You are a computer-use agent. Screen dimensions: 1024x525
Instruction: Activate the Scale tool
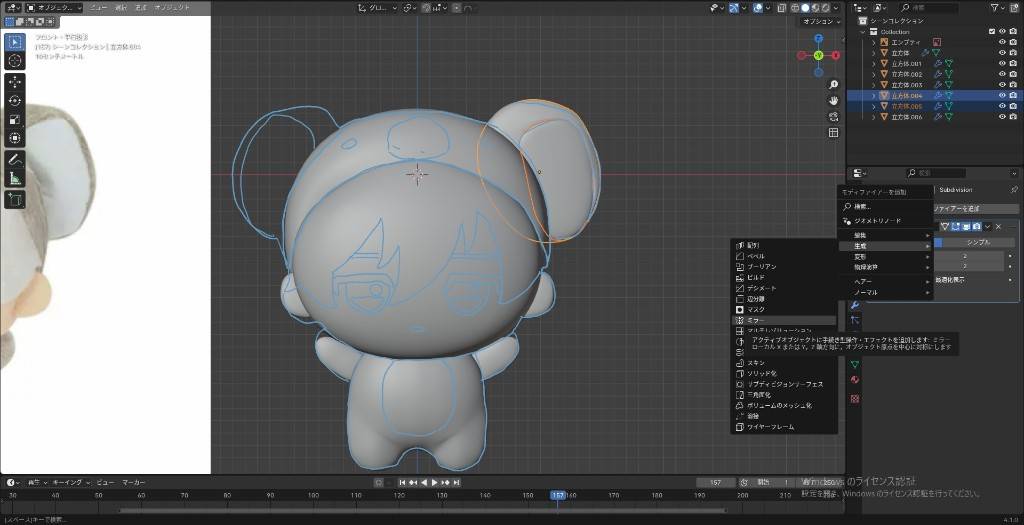click(15, 119)
